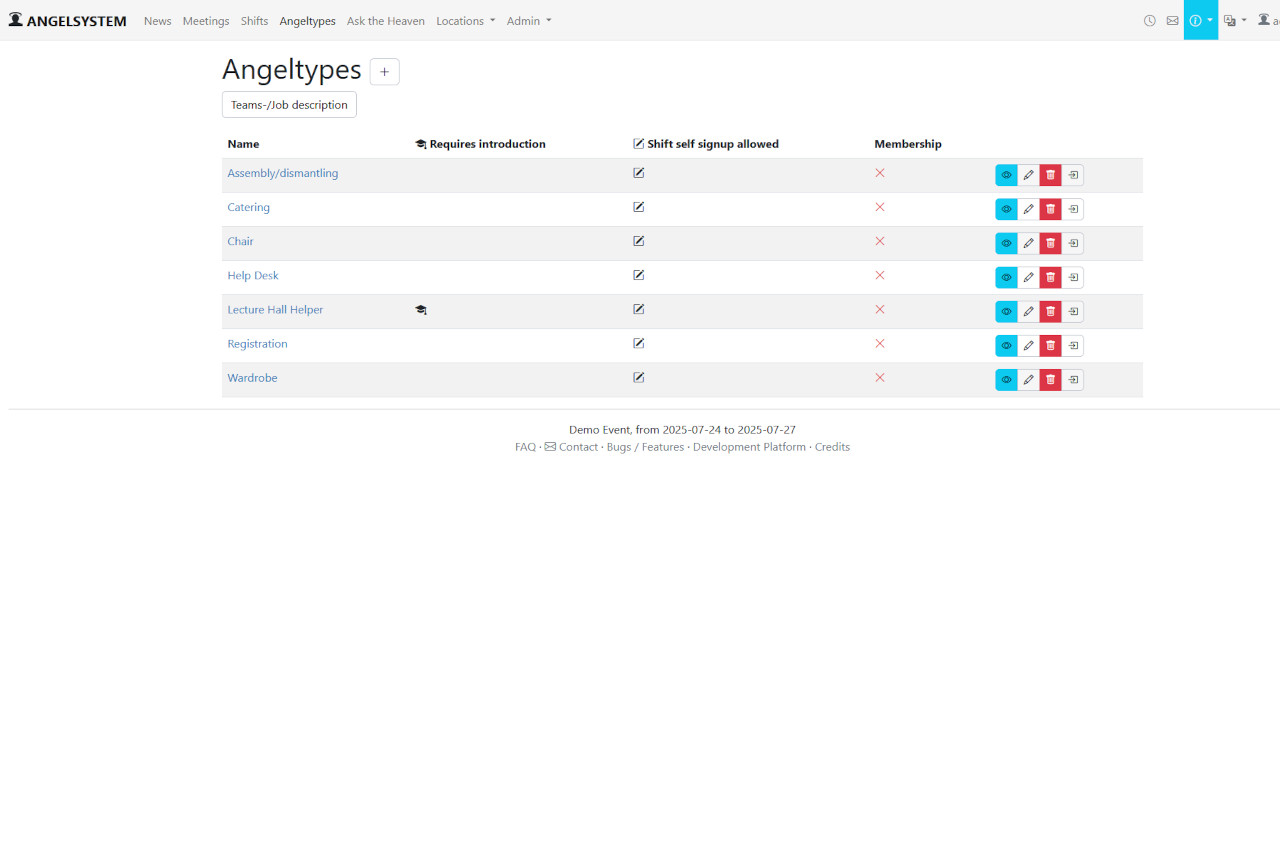The width and height of the screenshot is (1280, 853).
Task: Expand the Admin dropdown menu
Action: [x=529, y=20]
